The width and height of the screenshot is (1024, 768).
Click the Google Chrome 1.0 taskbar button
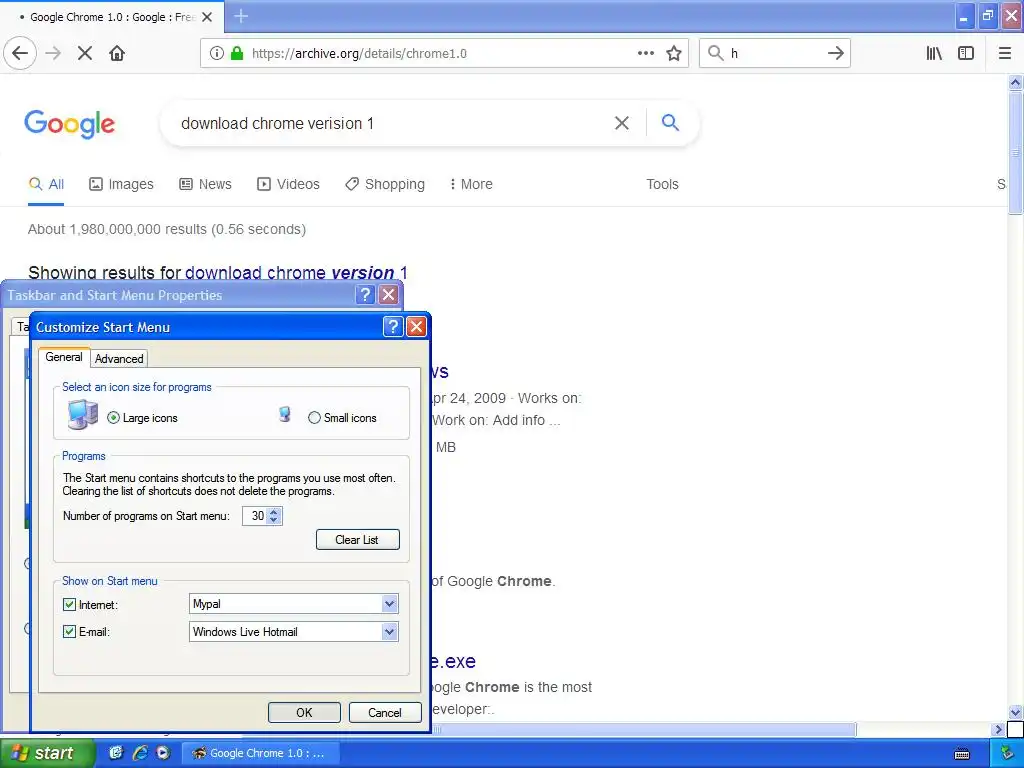[261, 753]
